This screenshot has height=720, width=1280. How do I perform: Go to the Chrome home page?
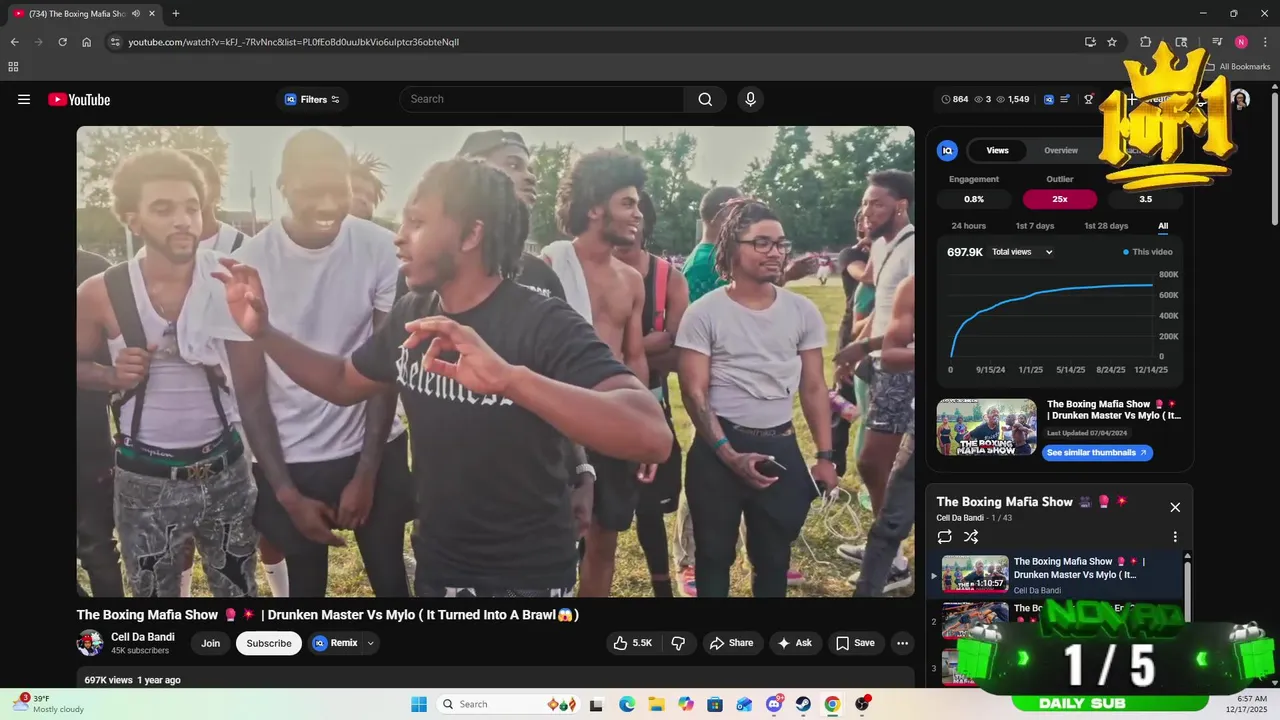click(x=87, y=42)
